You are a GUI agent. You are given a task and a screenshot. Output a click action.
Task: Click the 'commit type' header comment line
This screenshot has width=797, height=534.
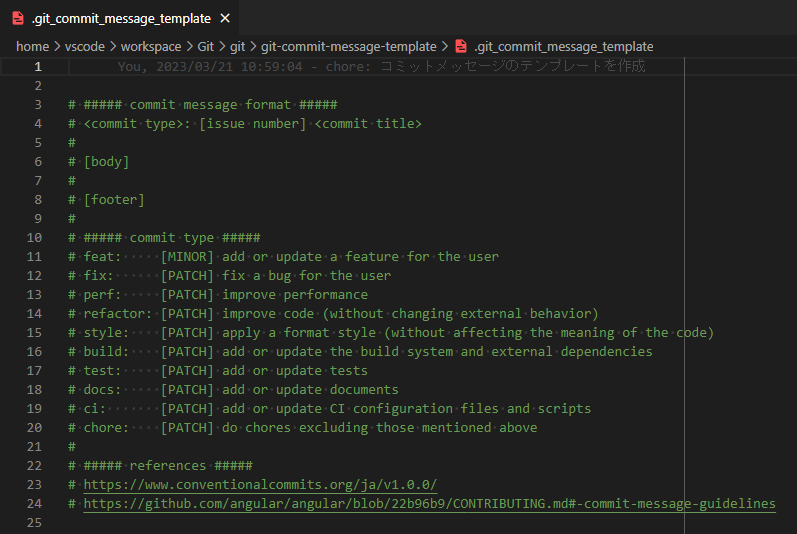[164, 238]
